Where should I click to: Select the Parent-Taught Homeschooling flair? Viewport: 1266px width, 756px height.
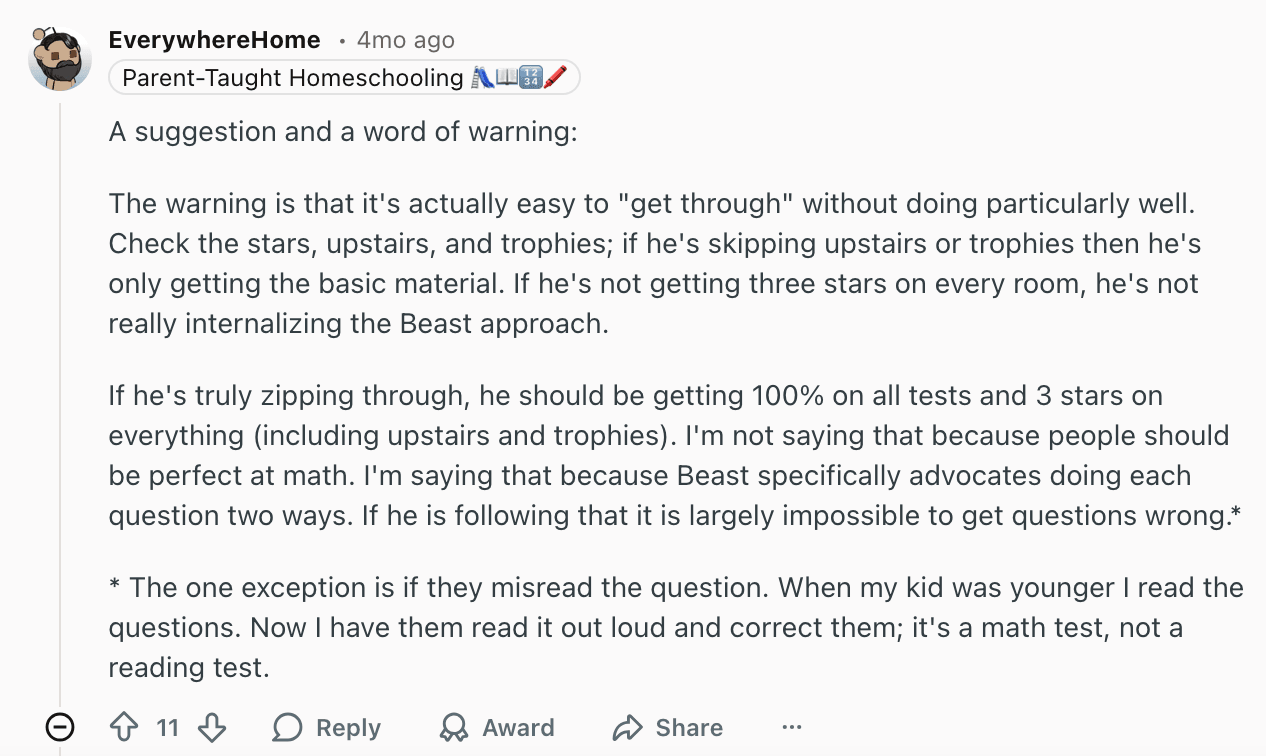click(344, 77)
